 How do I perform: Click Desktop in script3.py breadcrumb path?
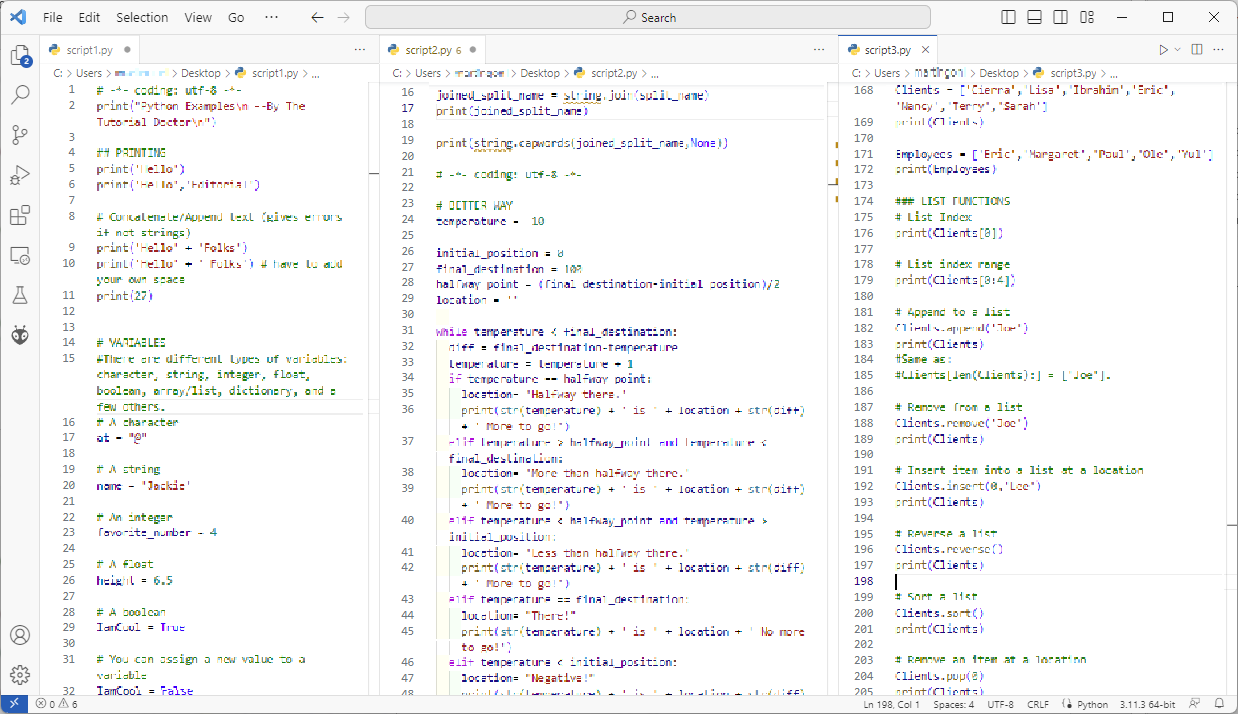pos(999,73)
